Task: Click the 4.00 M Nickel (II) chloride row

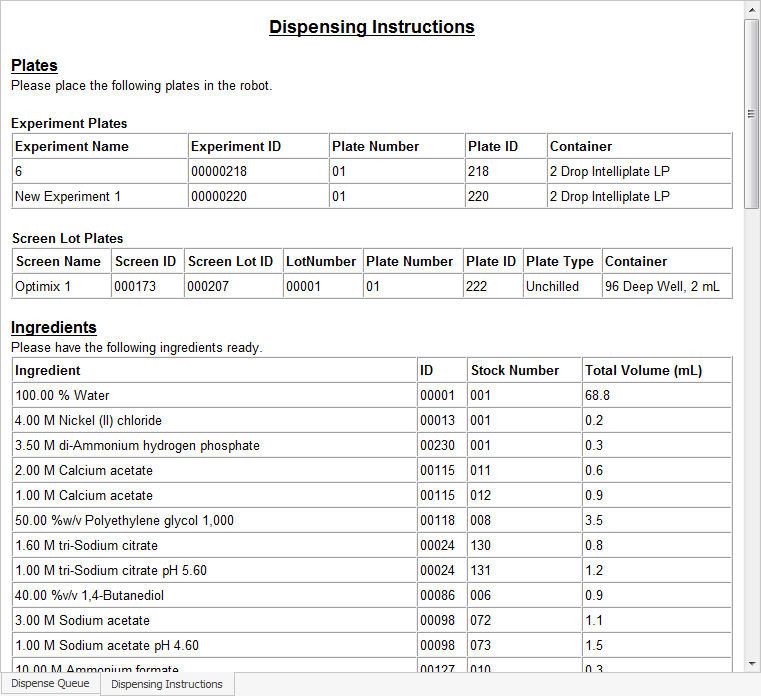Action: (88, 421)
